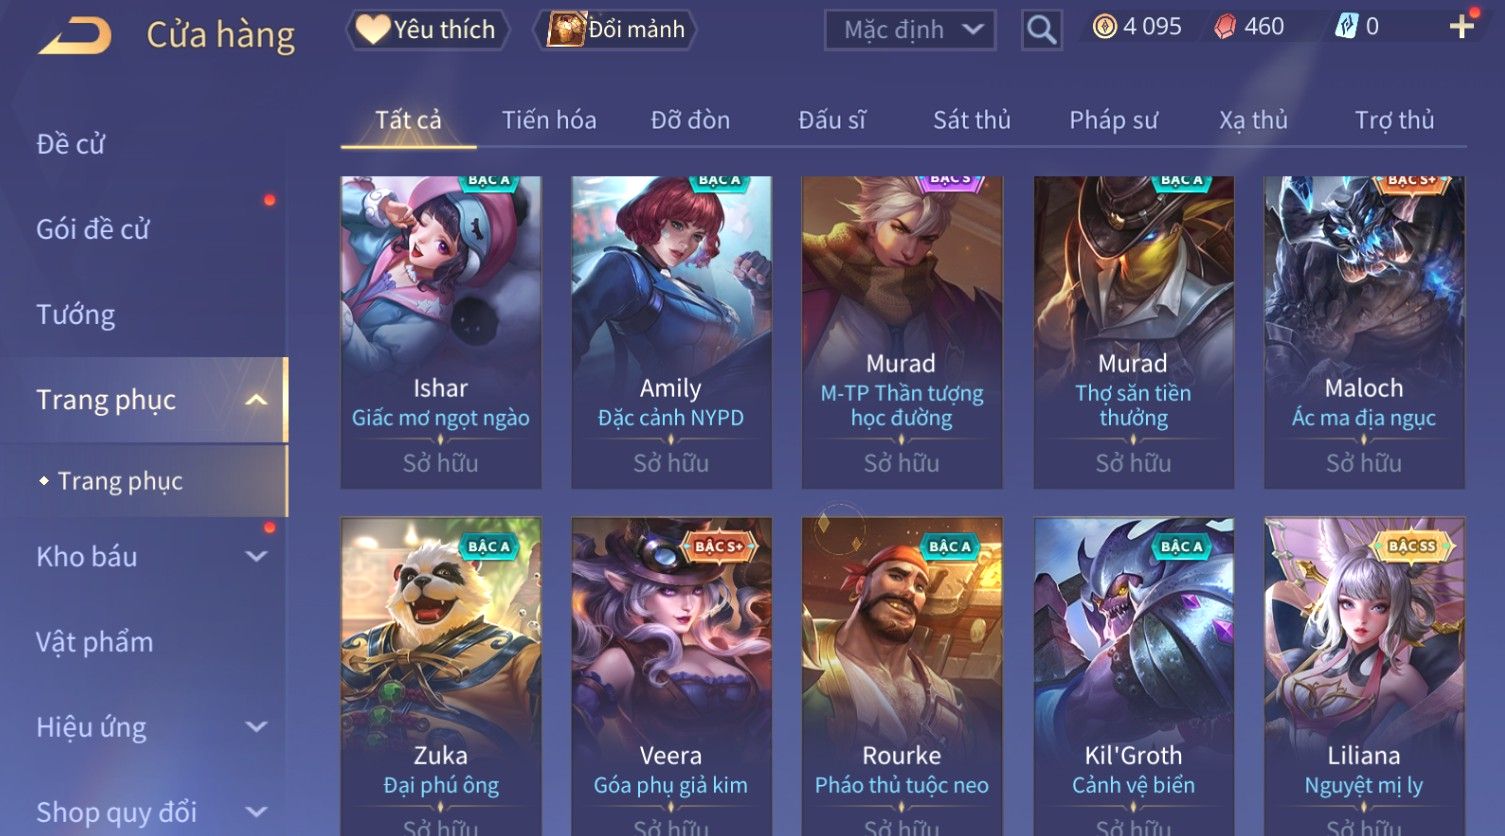Open Gói đề cử in the sidebar
Screen dimensions: 1505x836
(x=93, y=229)
